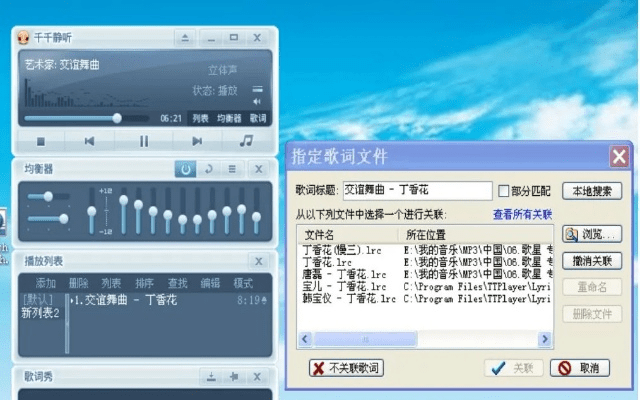Click the music note open-file icon
640x400 pixels.
[x=246, y=141]
